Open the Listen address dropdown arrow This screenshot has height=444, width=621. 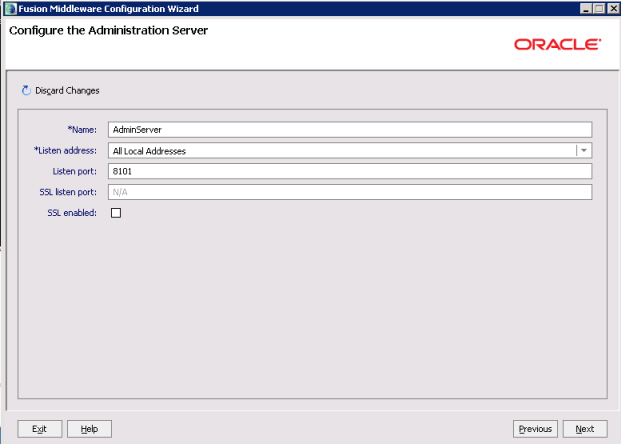click(584, 151)
